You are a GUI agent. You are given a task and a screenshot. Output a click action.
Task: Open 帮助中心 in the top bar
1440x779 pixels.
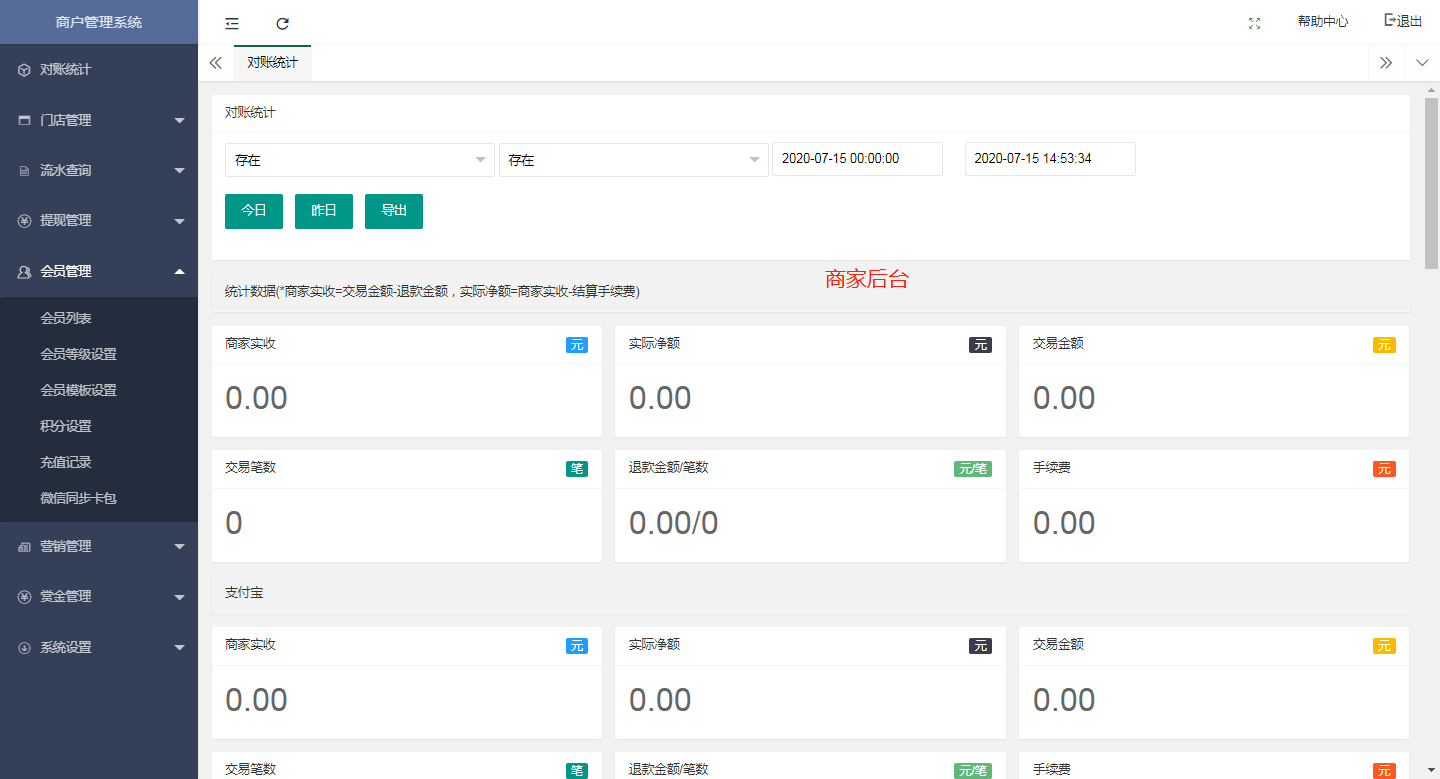[1323, 22]
